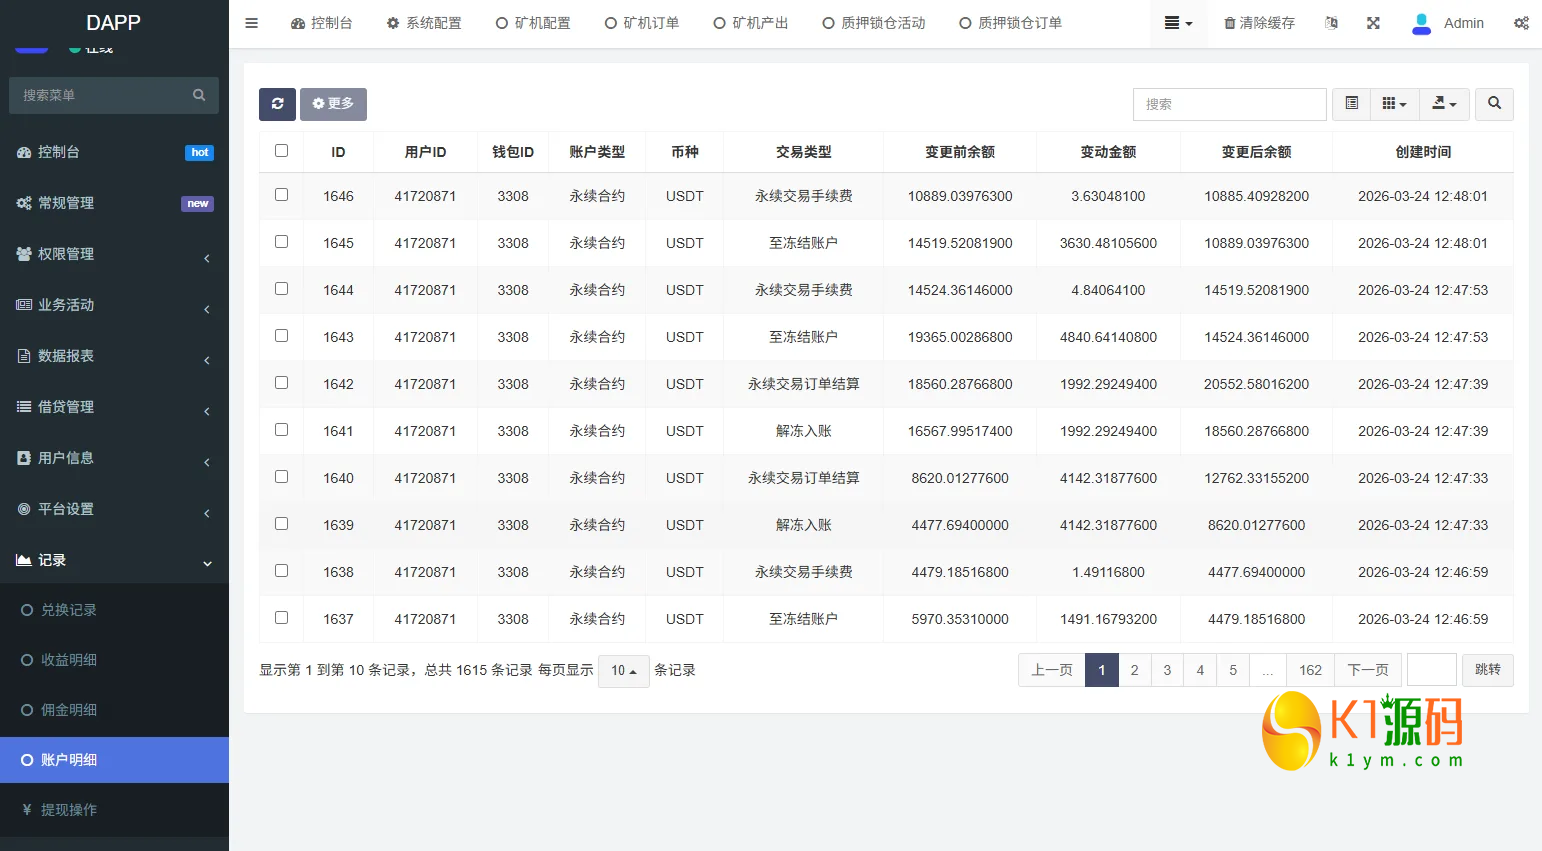Screen dimensions: 1542x851
Task: Open the top bar tab list dropdown
Action: coord(1178,23)
